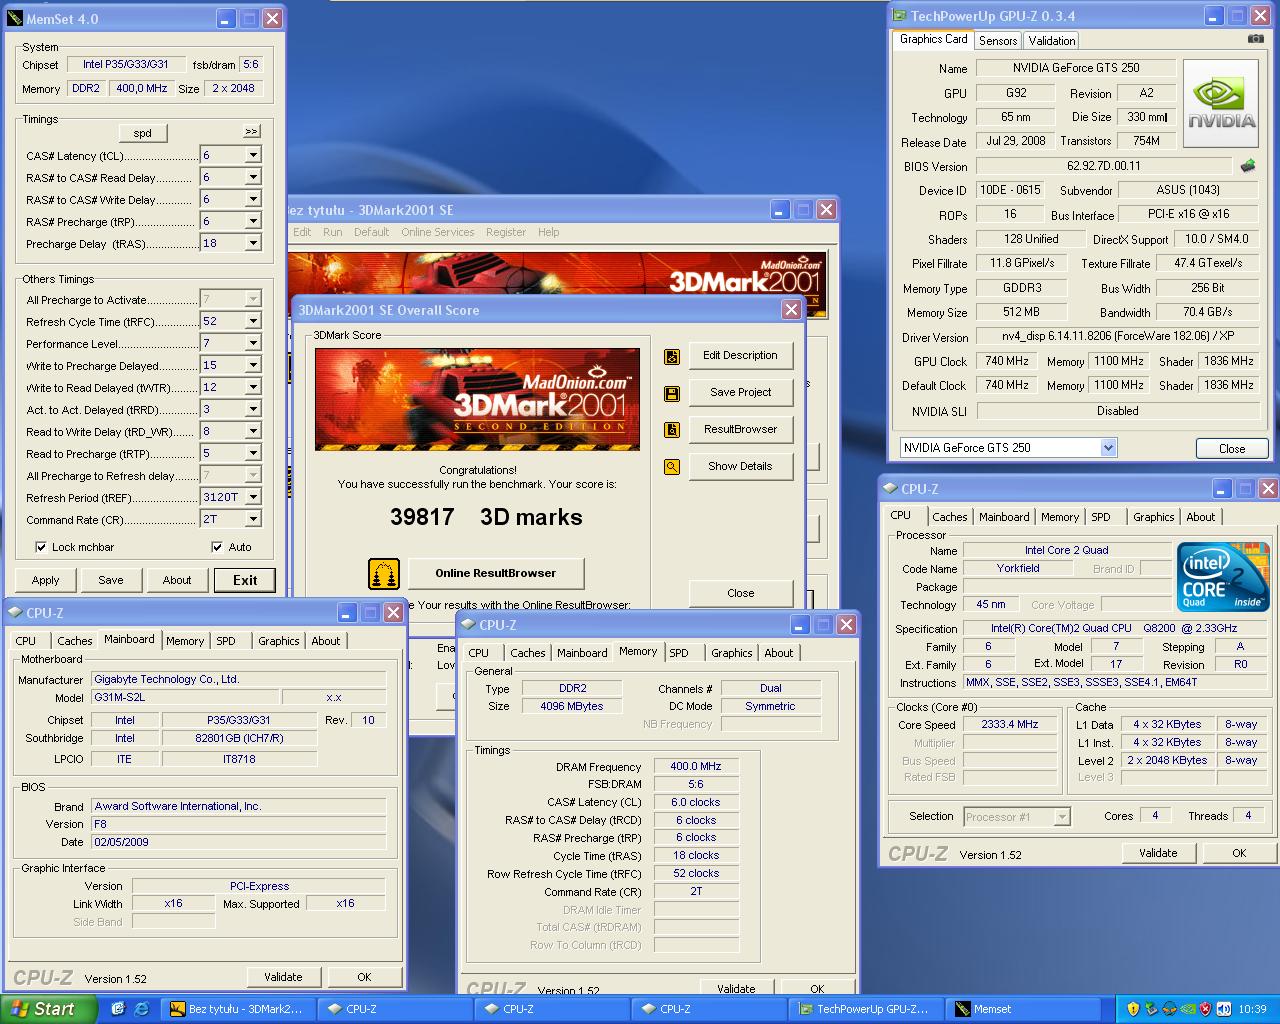1280x1024 pixels.
Task: Click the Save Project floppy disk icon
Action: click(672, 393)
